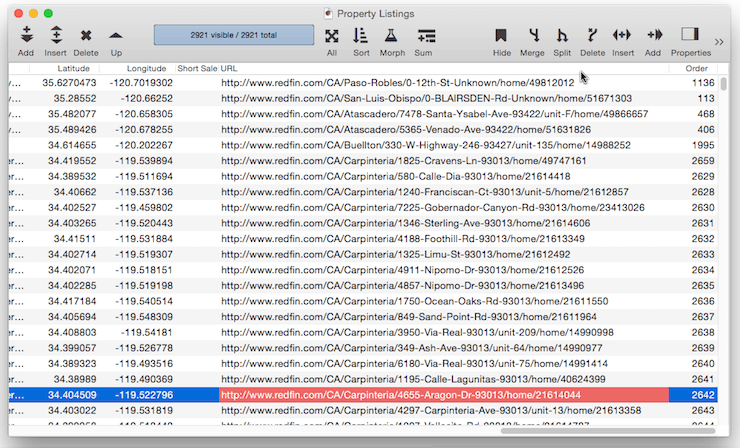This screenshot has height=448, width=740.
Task: Click the 2921 visible / 2921 total box
Action: 234,35
